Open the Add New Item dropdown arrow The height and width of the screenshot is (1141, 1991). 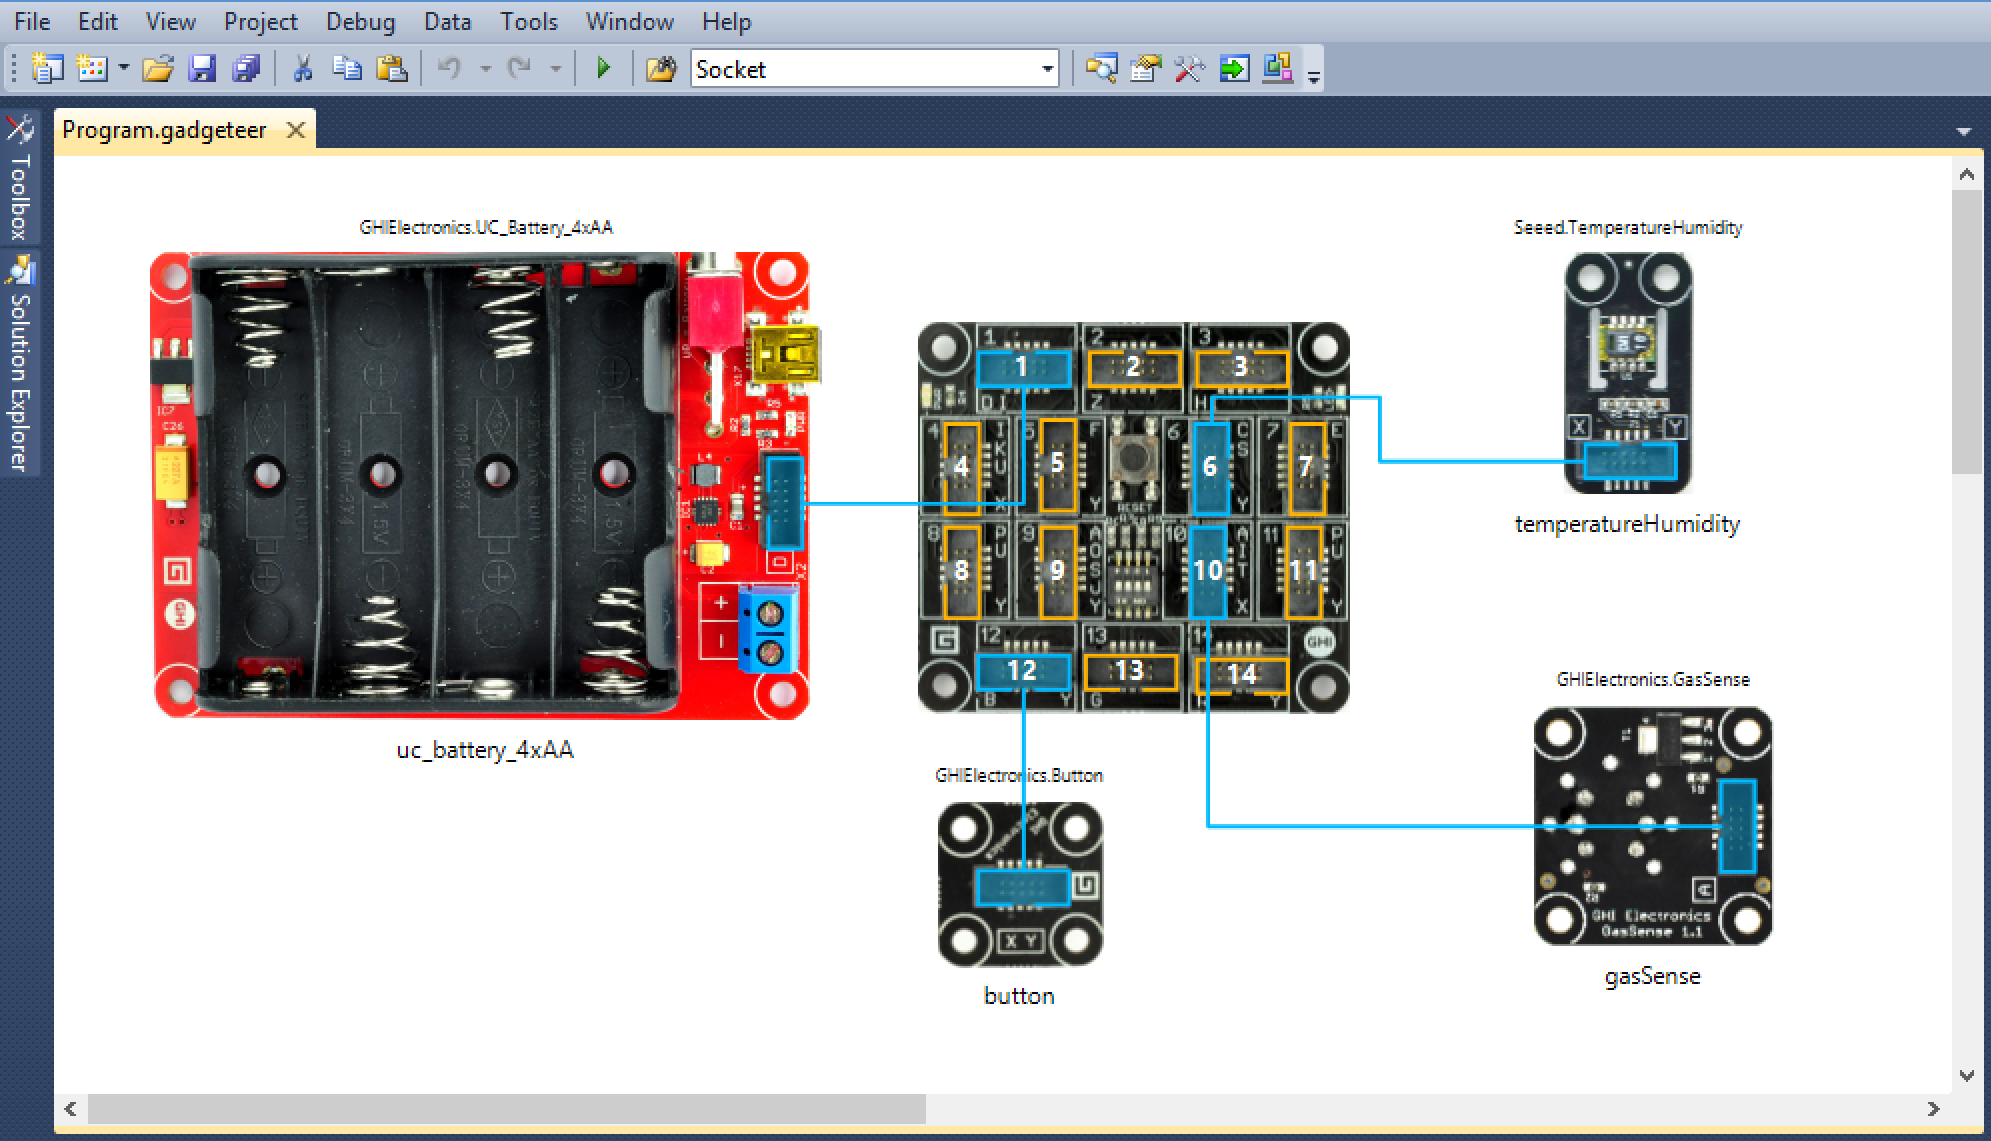click(123, 68)
